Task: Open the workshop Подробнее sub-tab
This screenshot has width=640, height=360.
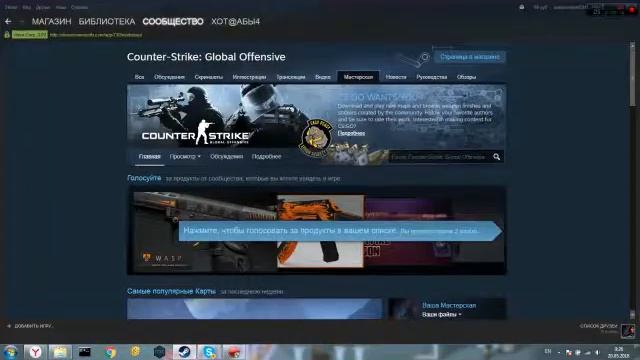Action: [x=266, y=156]
